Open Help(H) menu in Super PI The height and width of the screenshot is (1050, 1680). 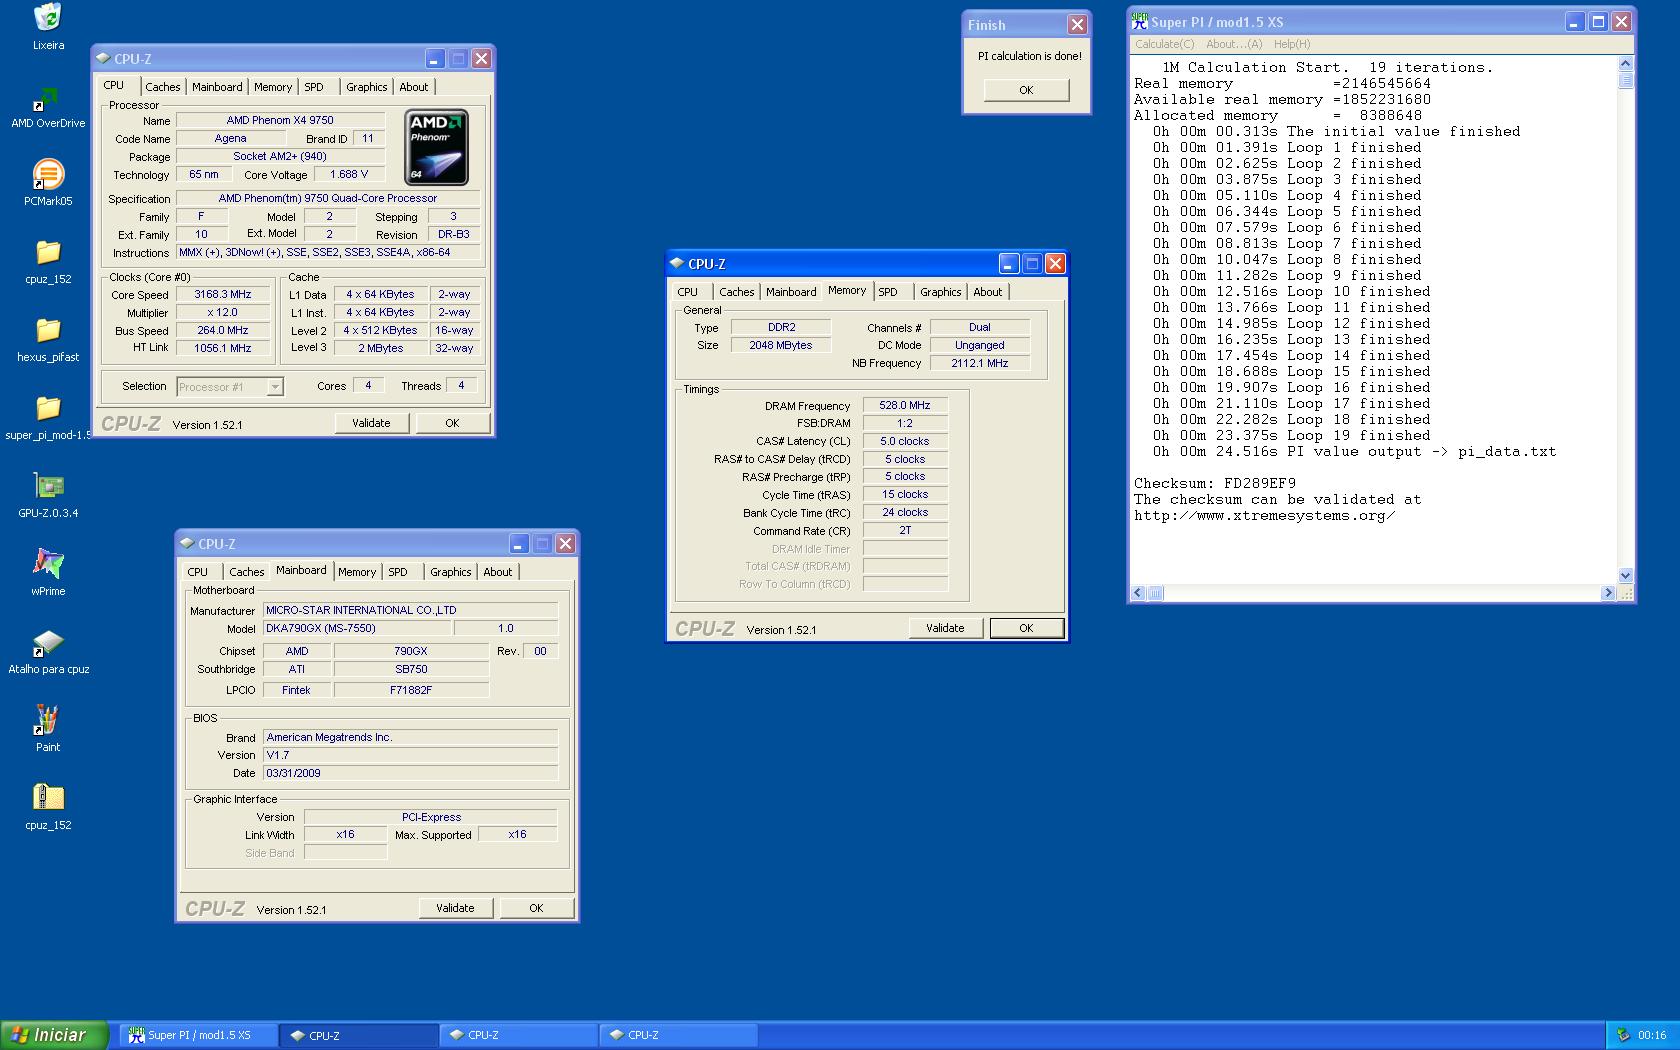click(x=1292, y=44)
